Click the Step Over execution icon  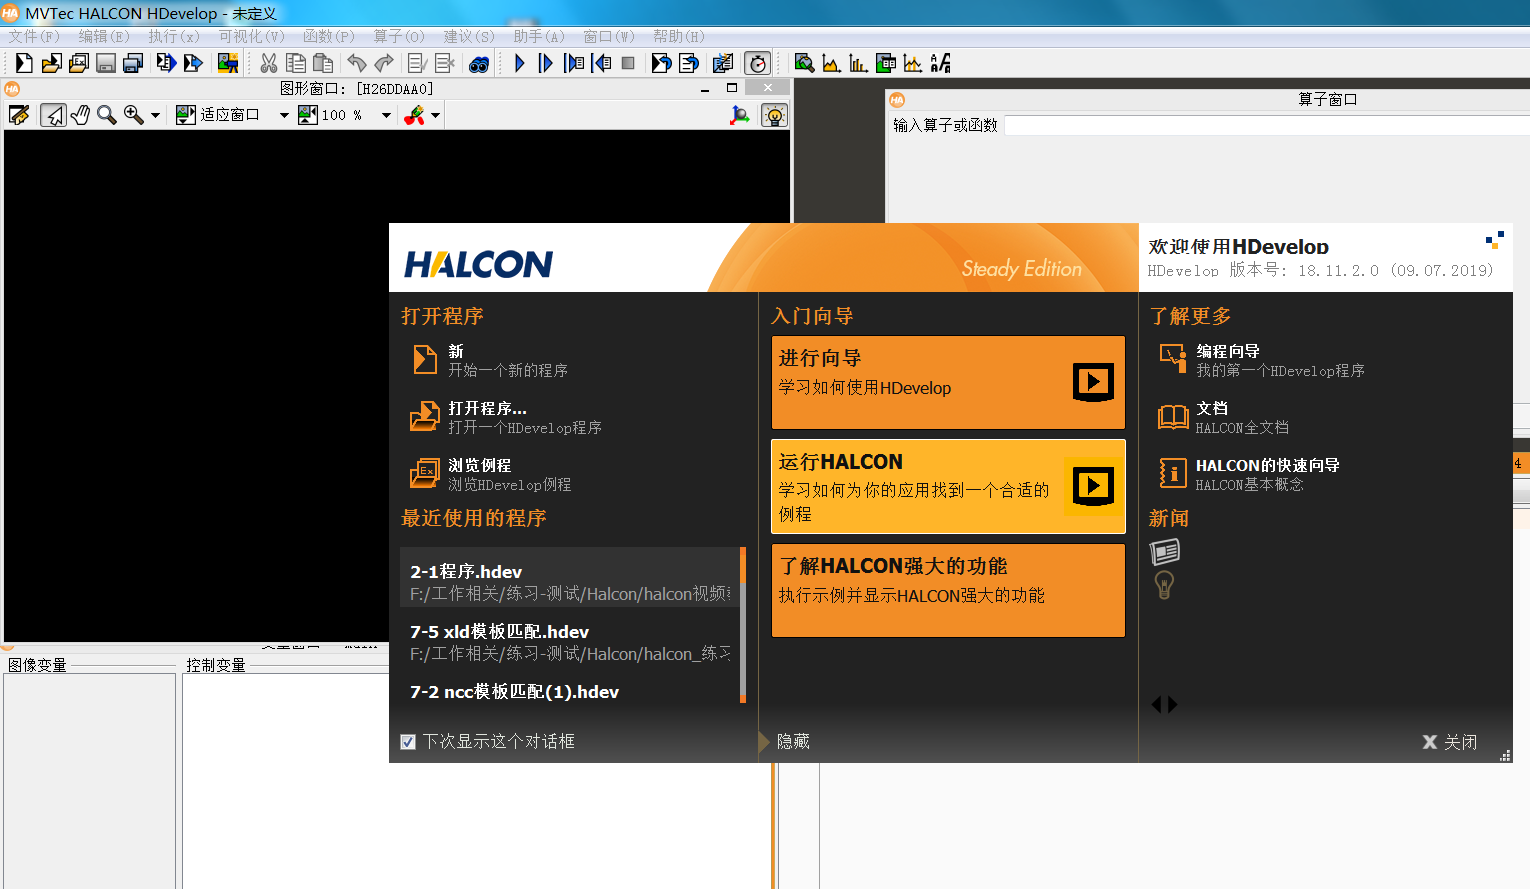point(546,63)
